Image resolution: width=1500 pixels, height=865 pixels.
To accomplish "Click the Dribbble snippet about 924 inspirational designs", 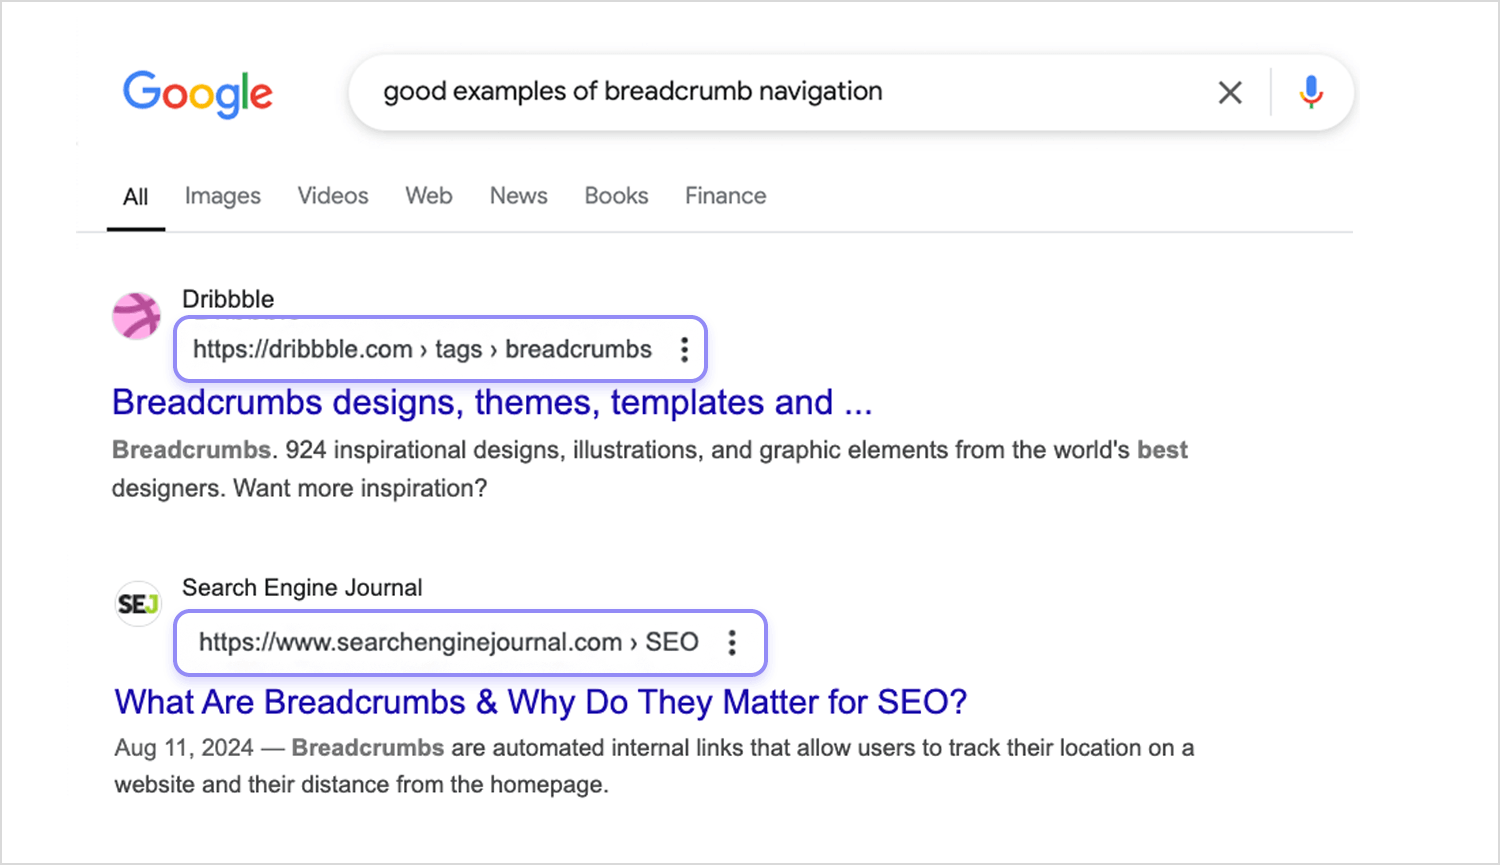I will (649, 469).
